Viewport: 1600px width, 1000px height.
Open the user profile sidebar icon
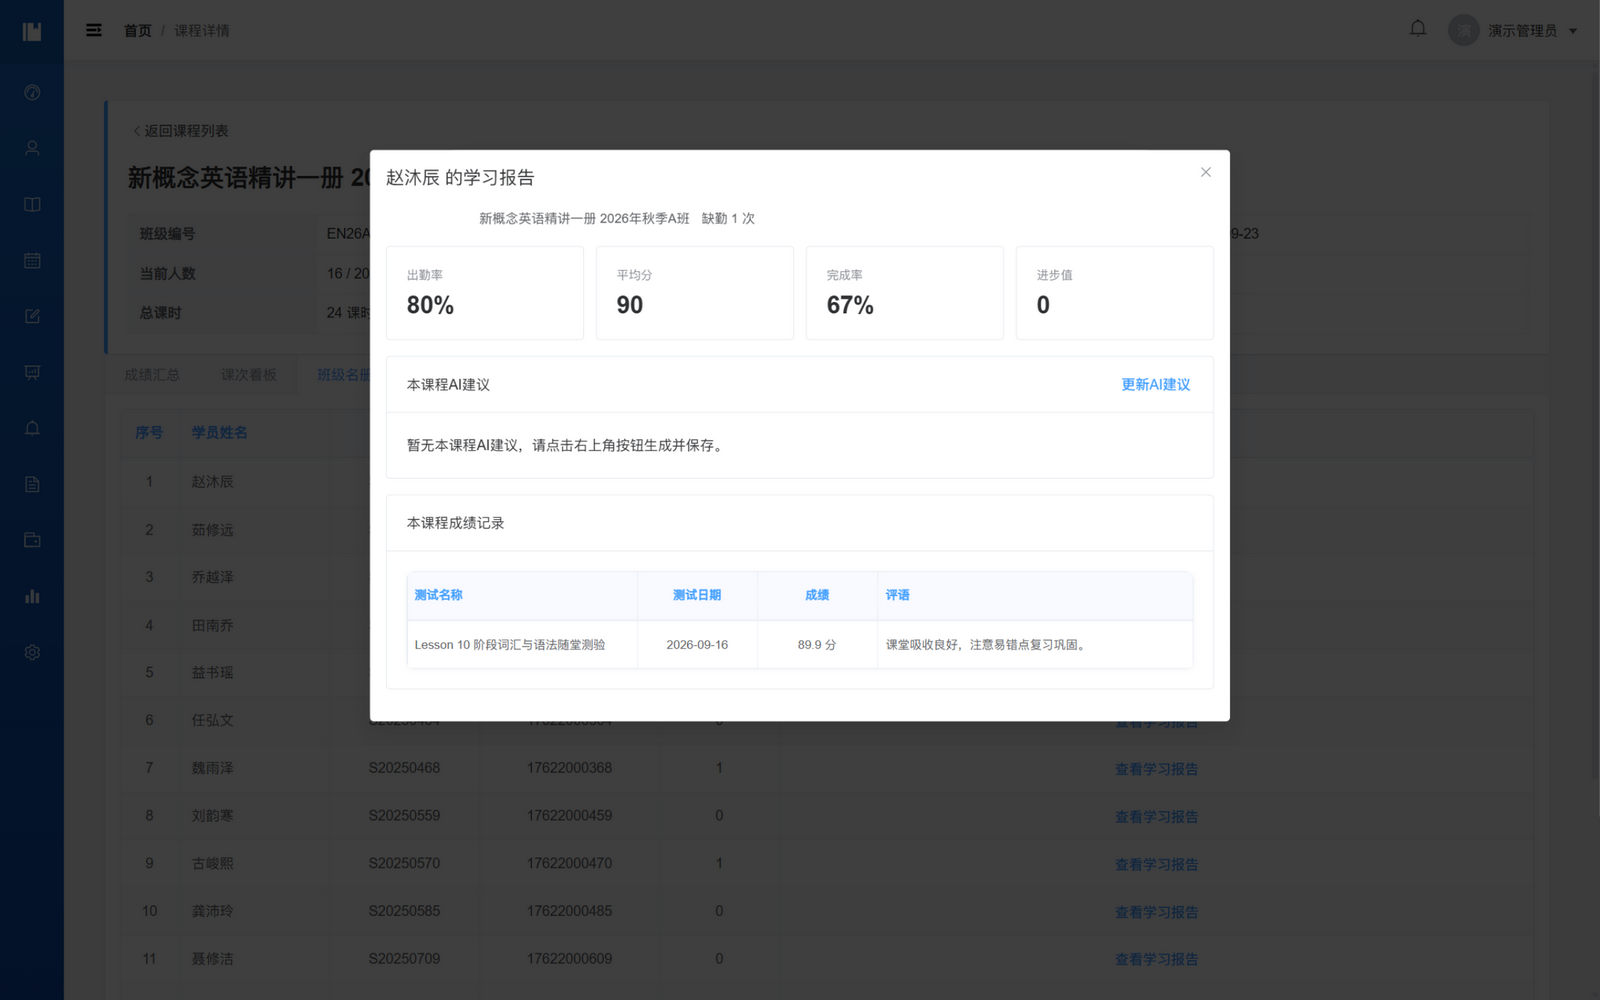(32, 148)
